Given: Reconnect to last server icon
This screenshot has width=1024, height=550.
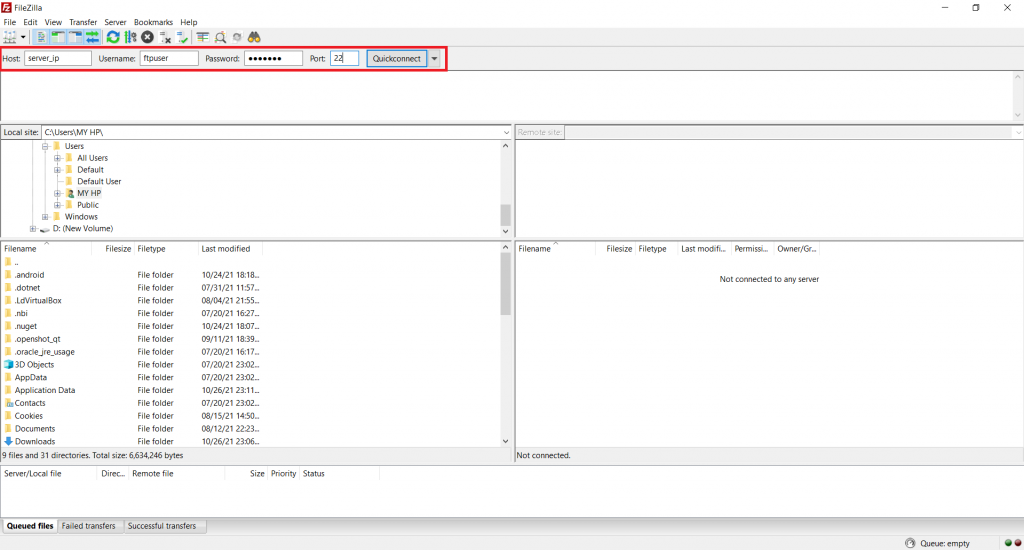Looking at the screenshot, I should 182,37.
